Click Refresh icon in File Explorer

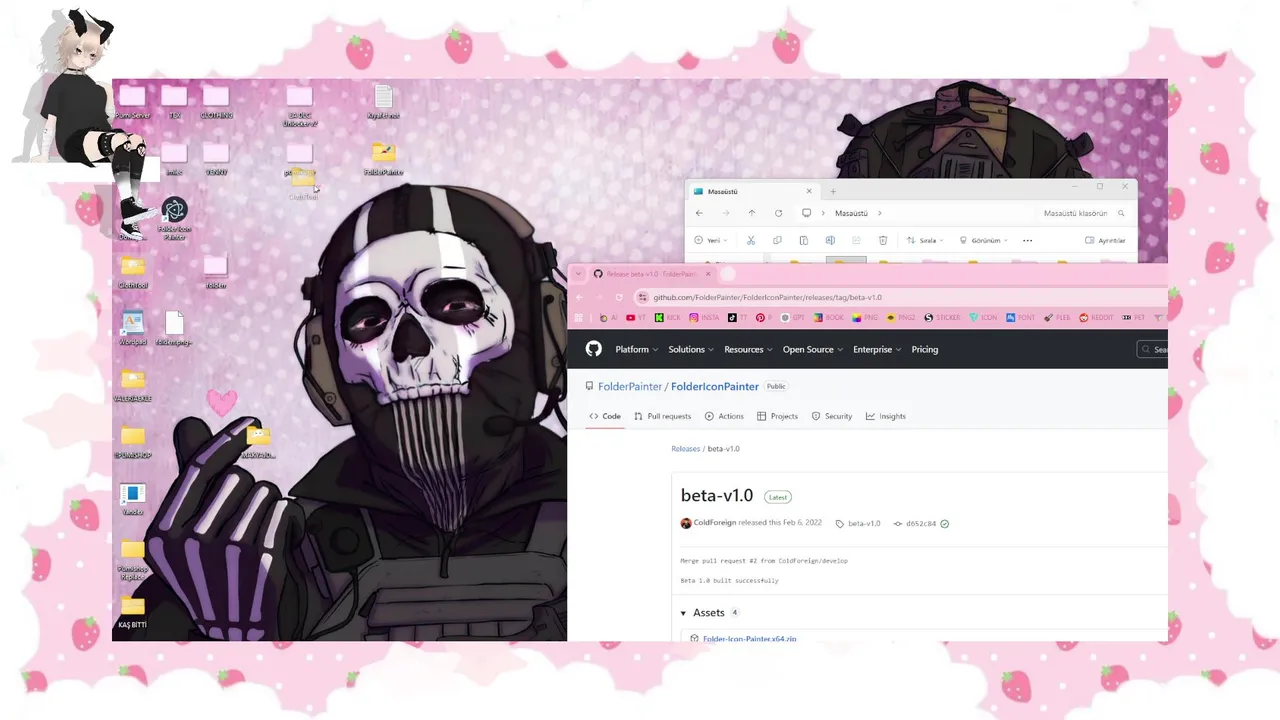click(778, 213)
